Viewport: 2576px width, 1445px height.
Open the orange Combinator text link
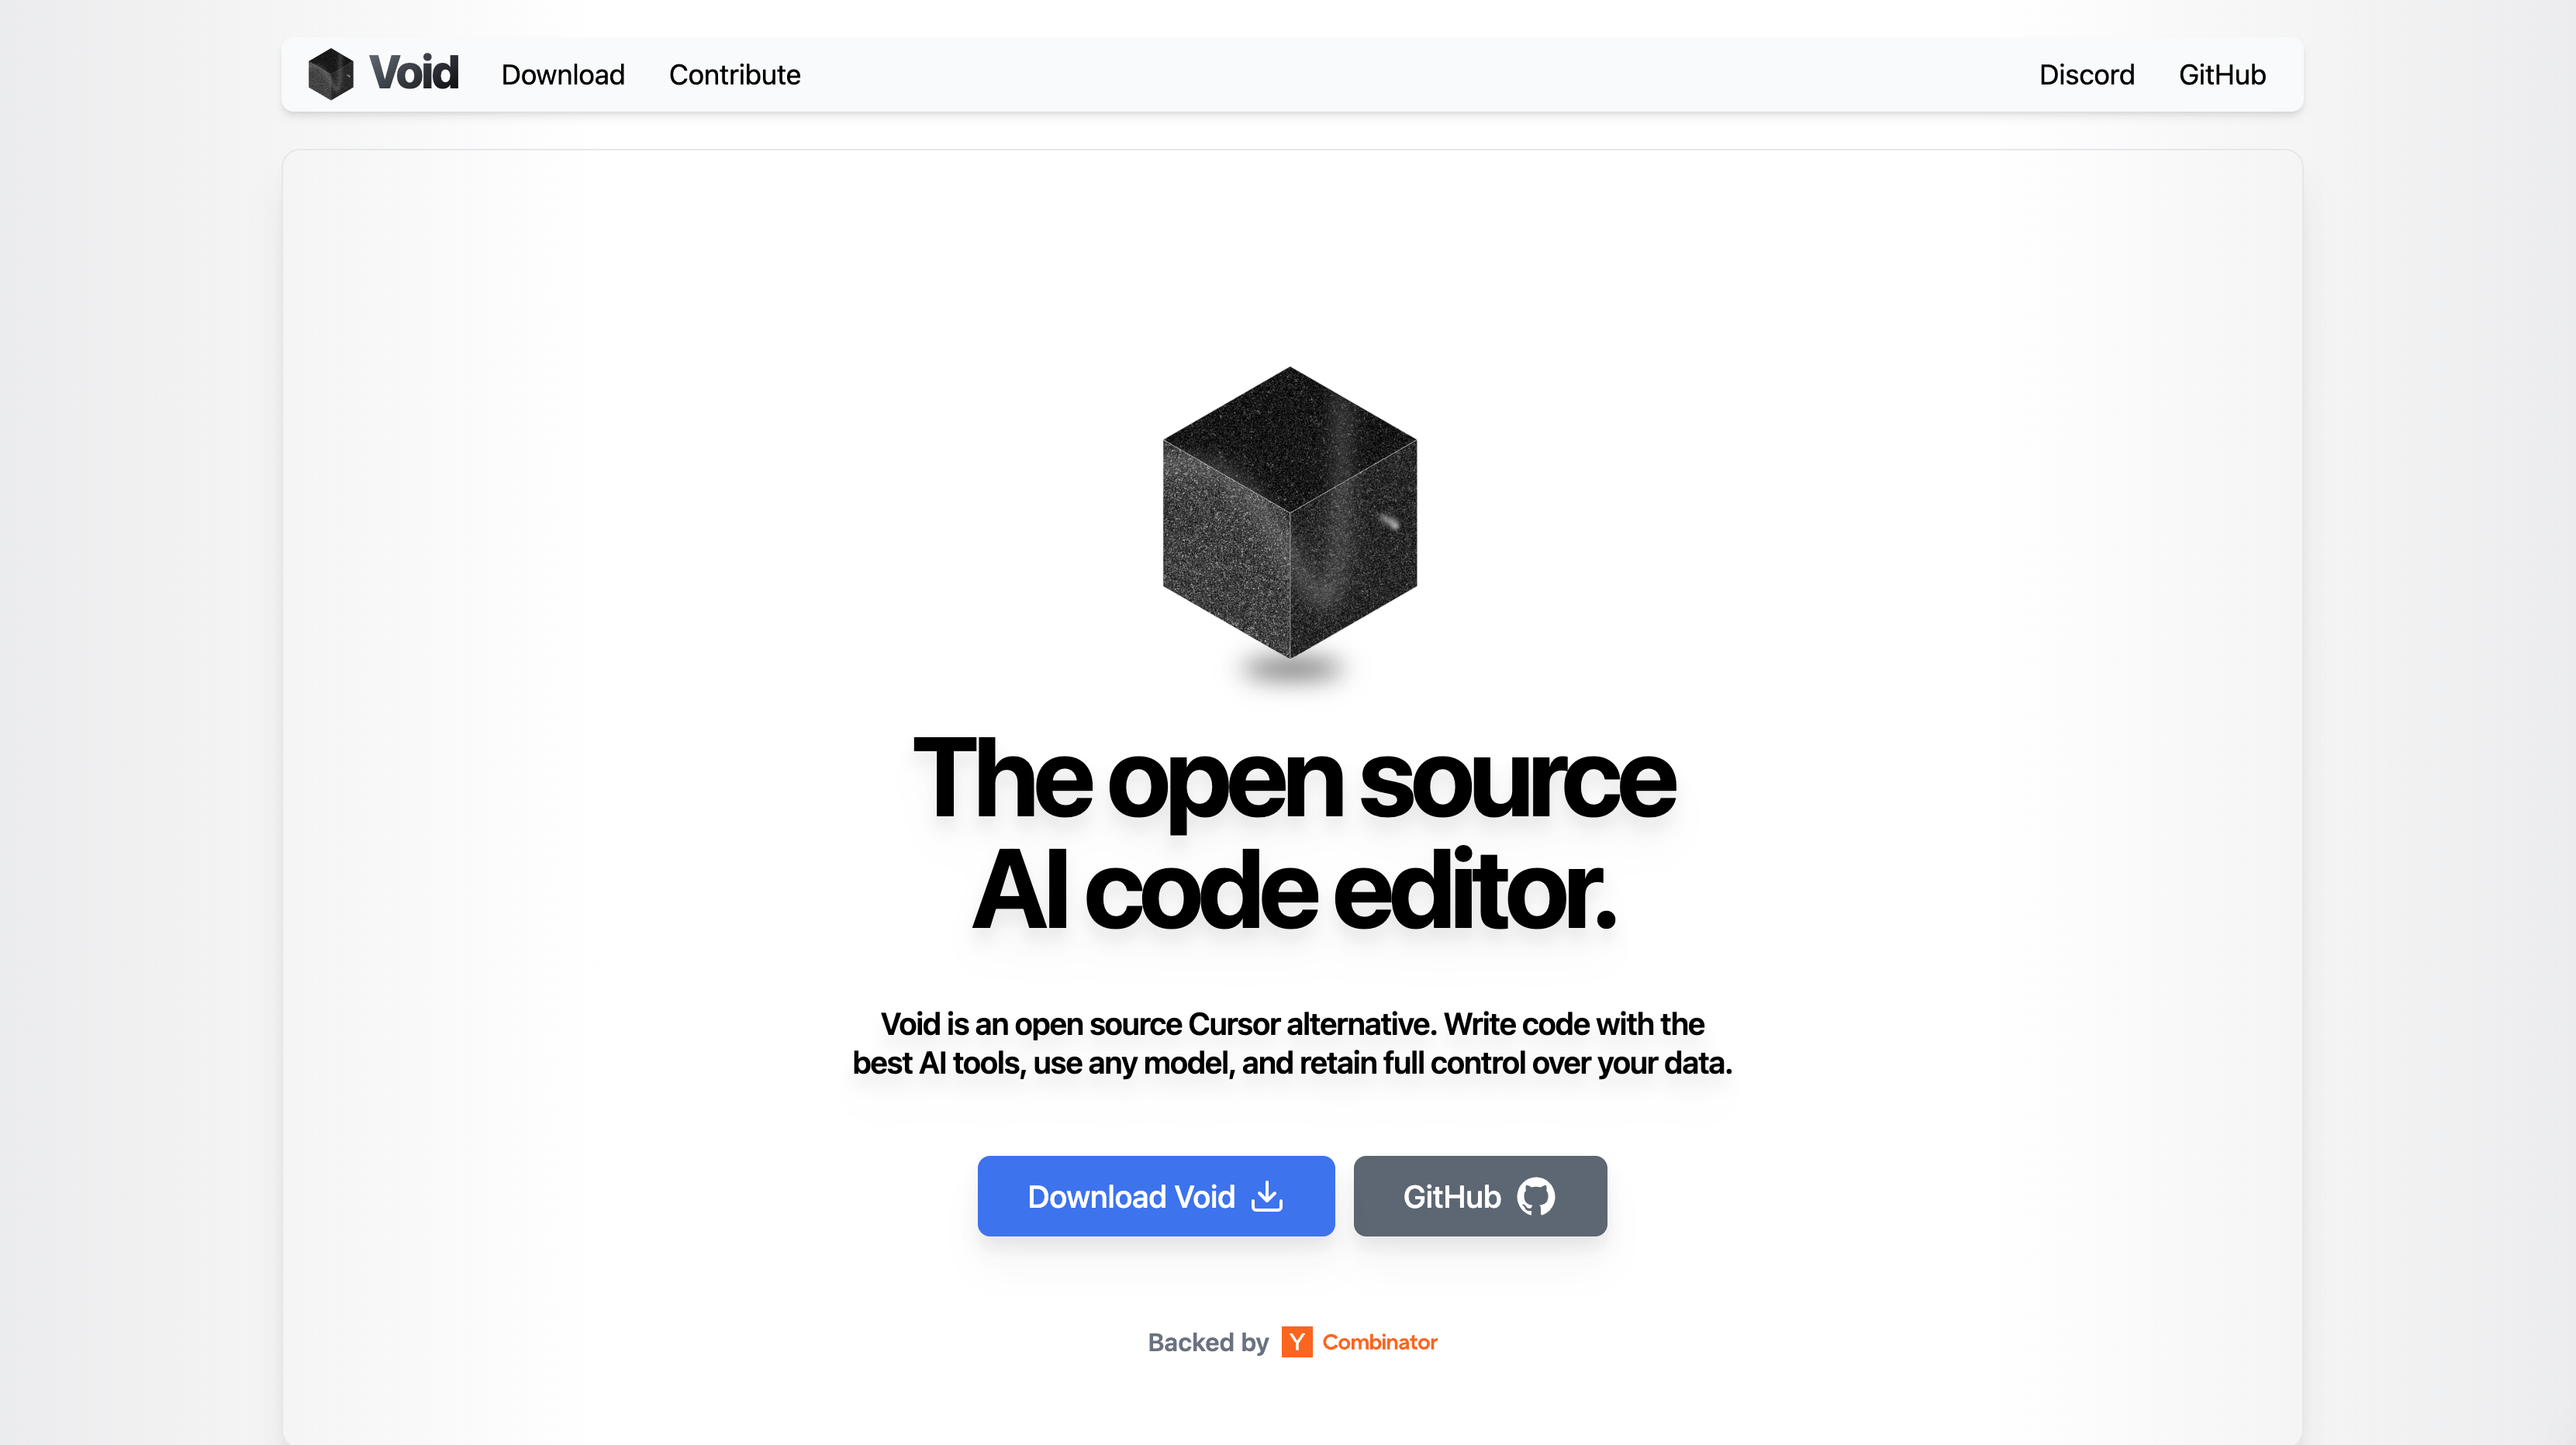click(1379, 1342)
